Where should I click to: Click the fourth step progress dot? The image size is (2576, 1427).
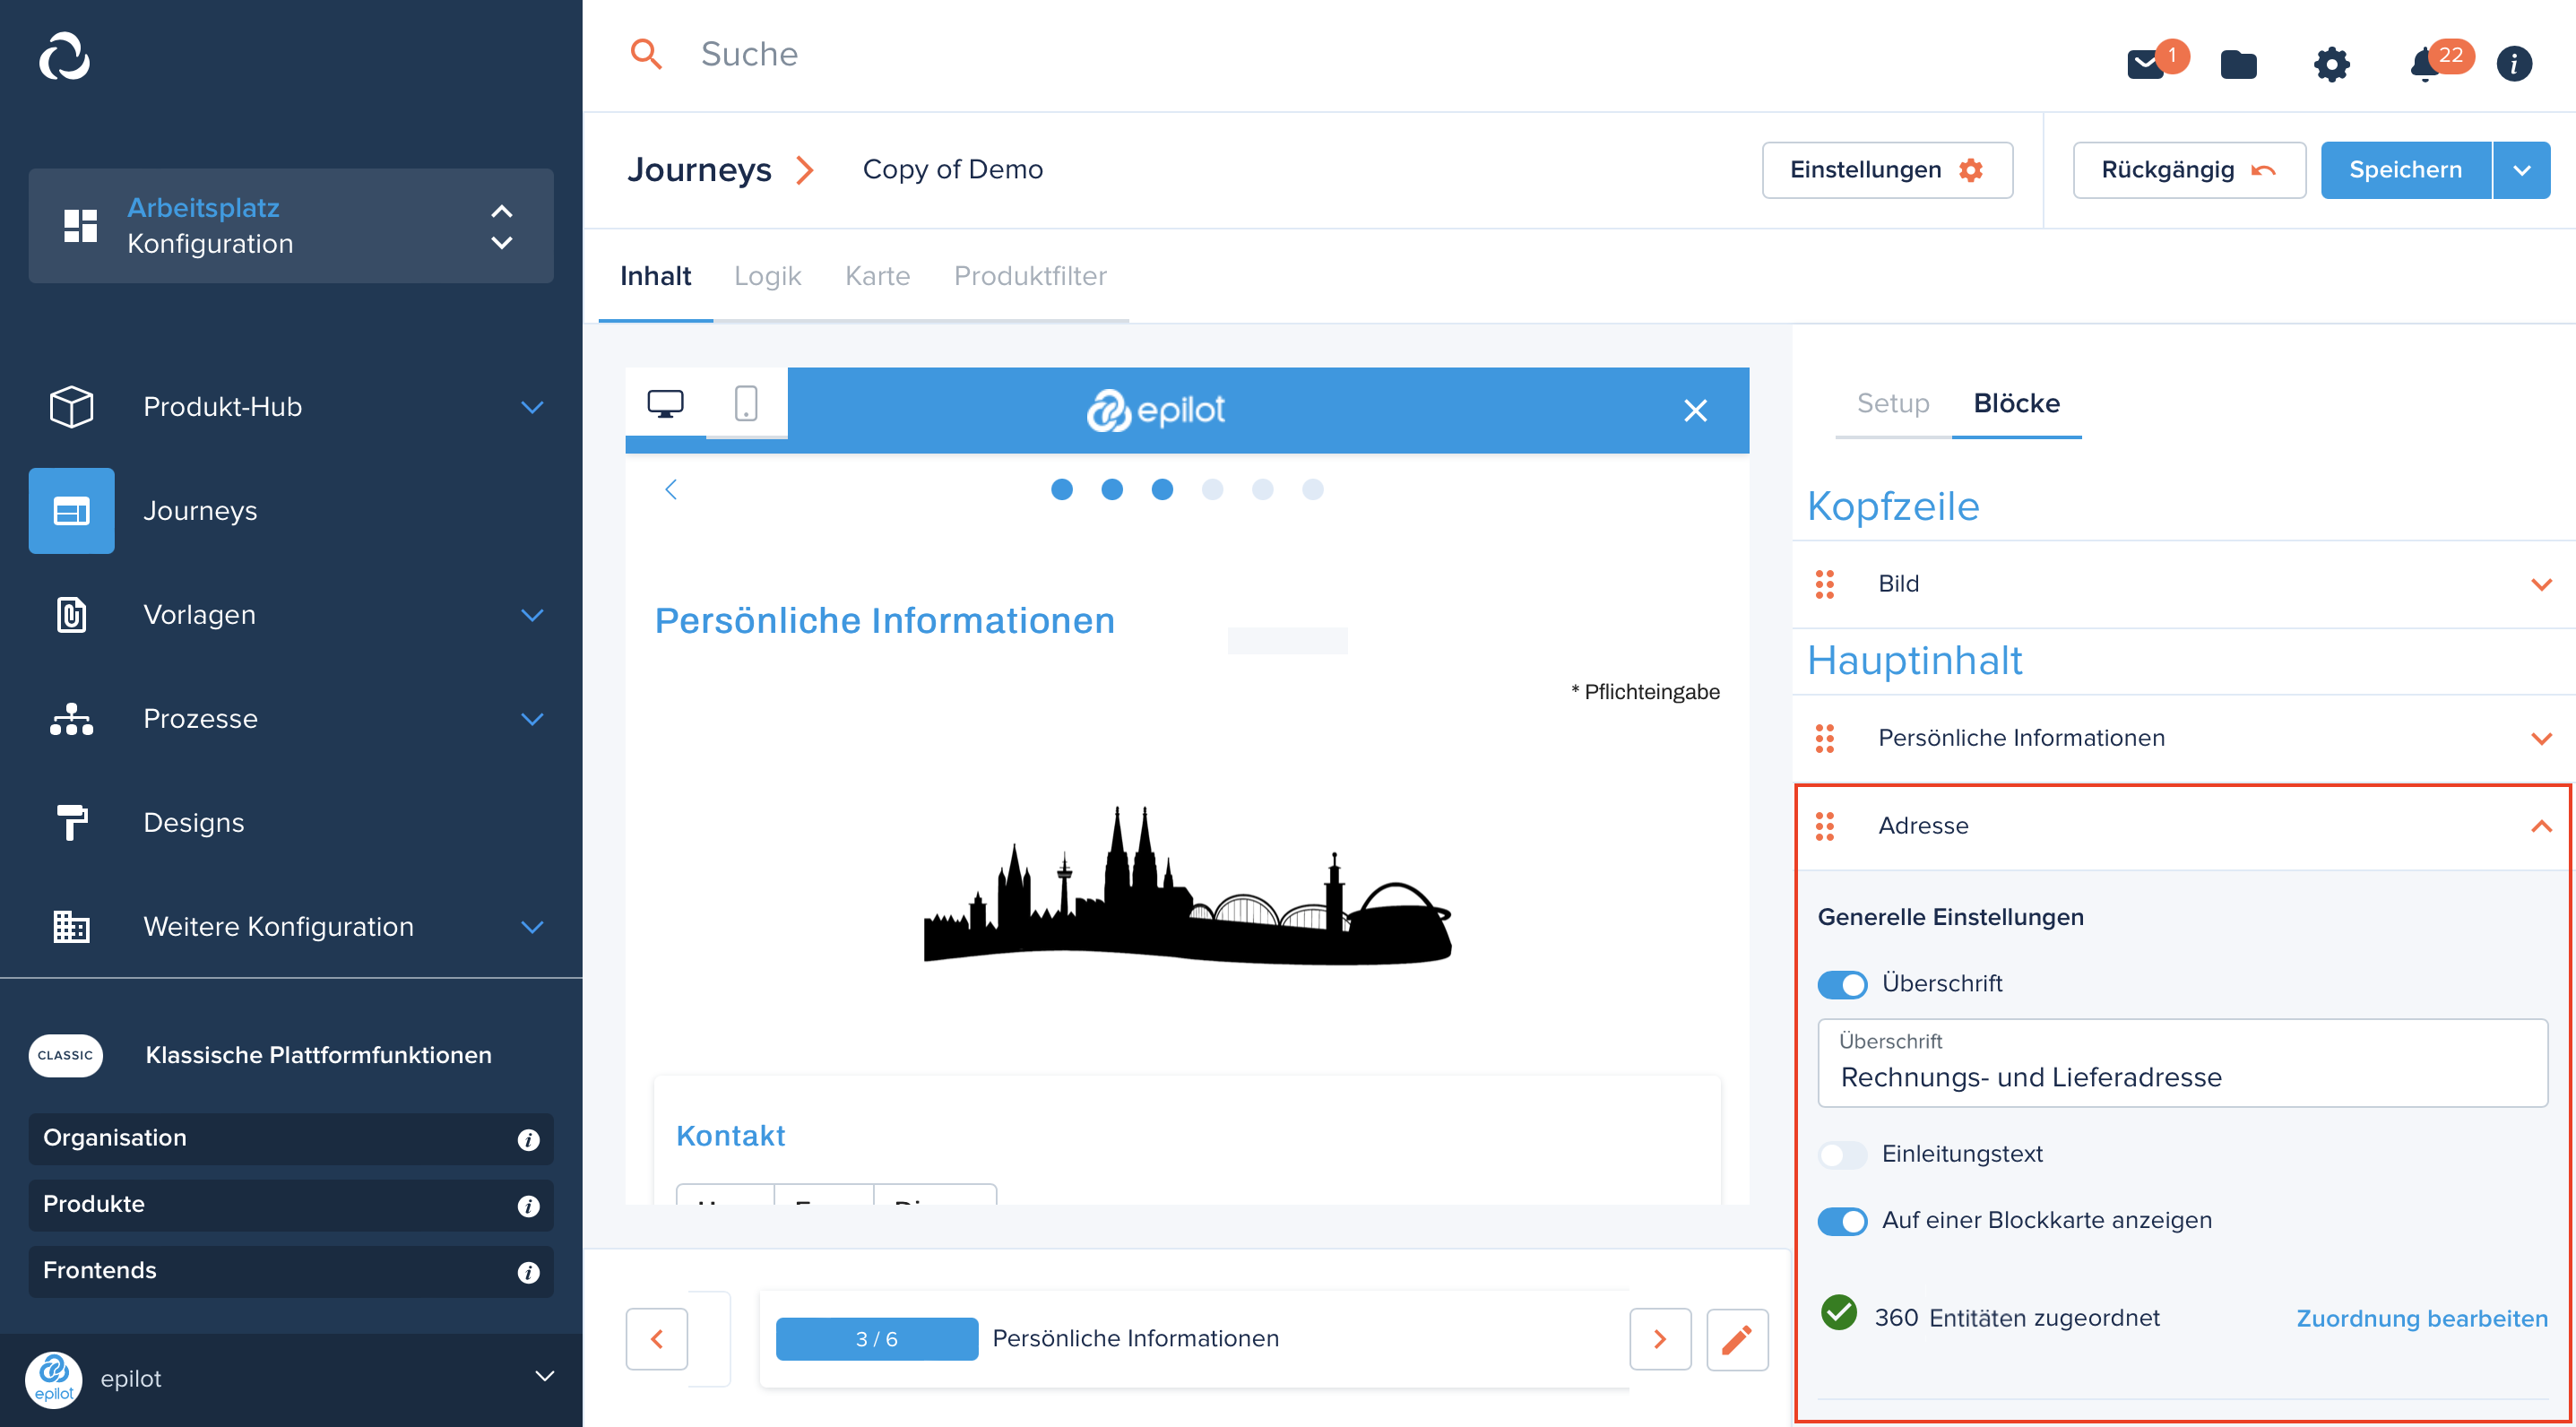pos(1212,489)
